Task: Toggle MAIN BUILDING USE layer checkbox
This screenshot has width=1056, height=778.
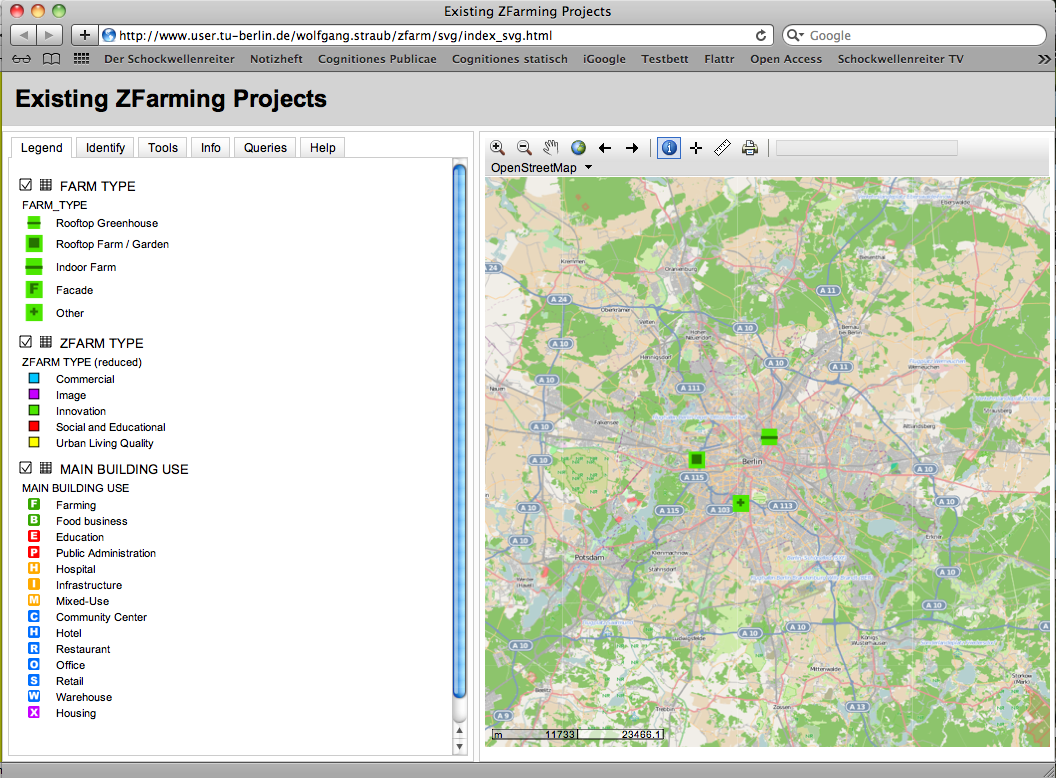Action: [26, 467]
